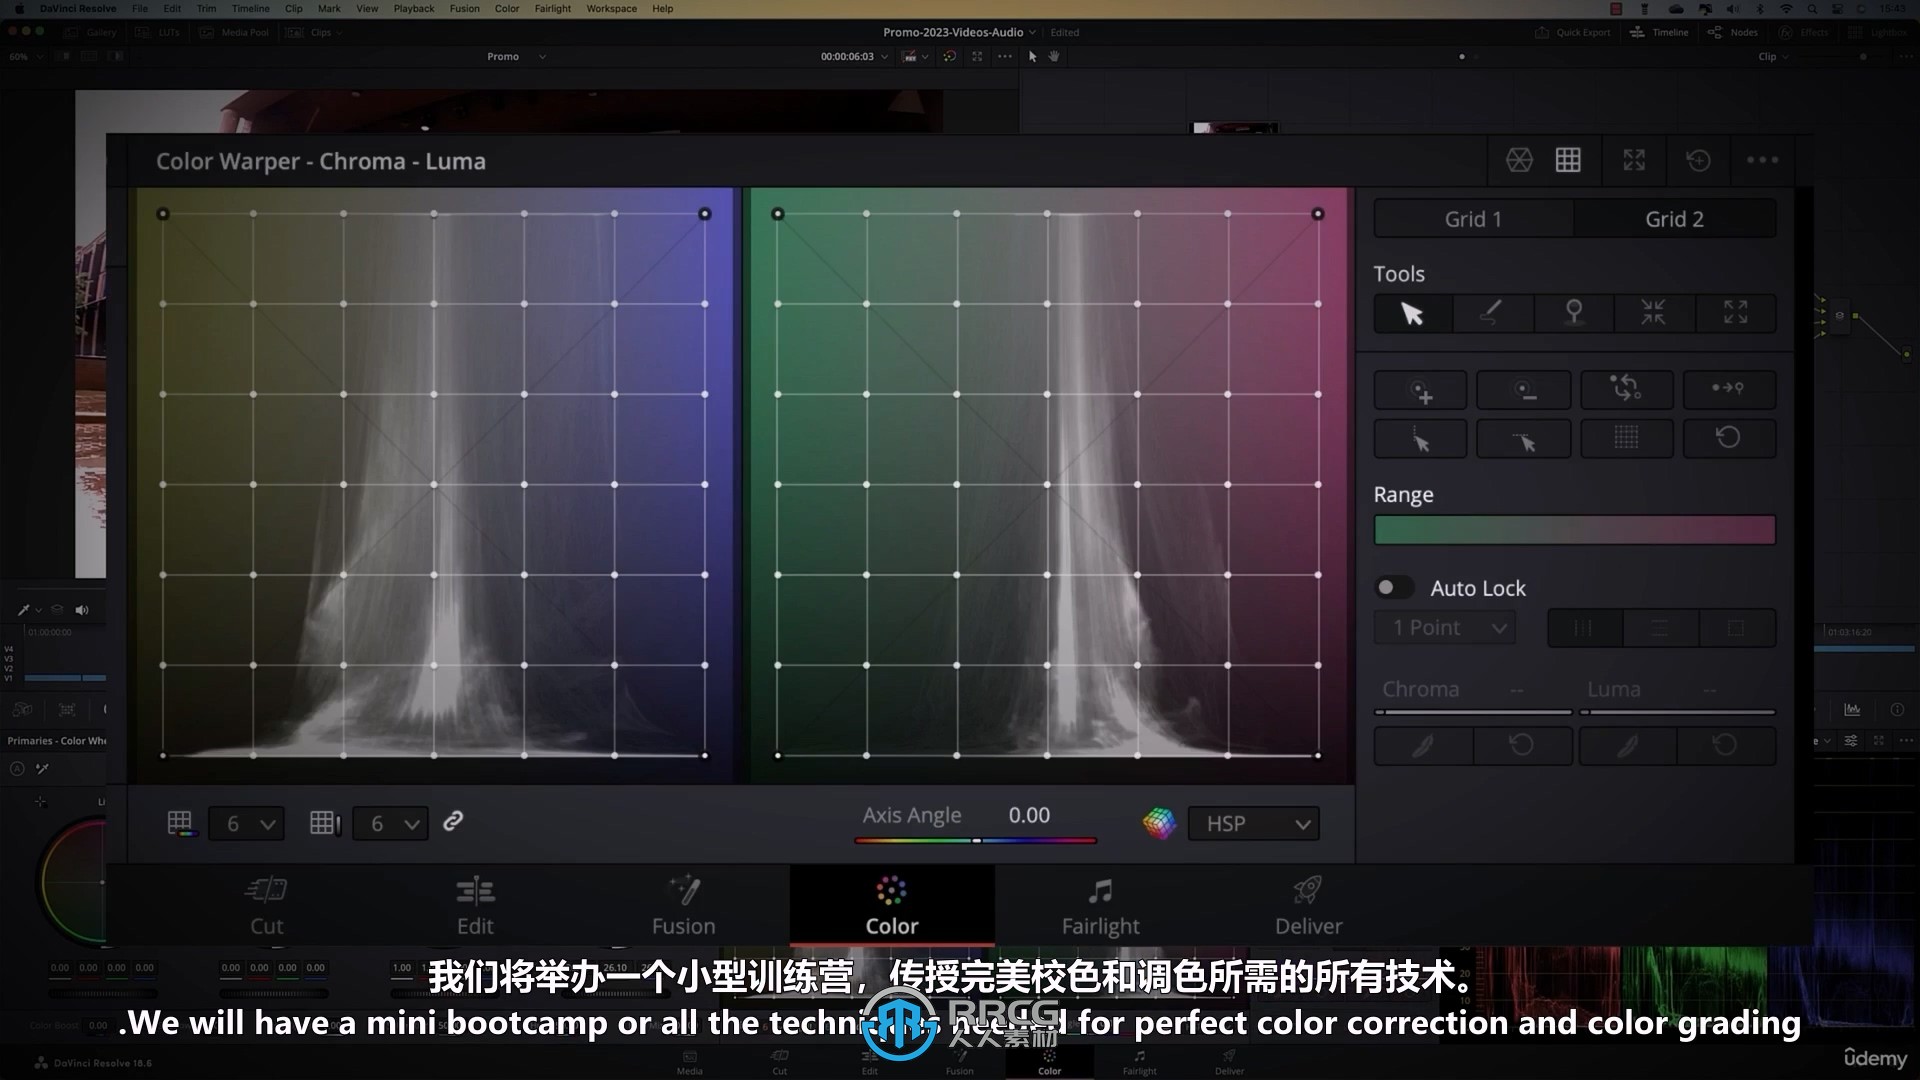The image size is (1920, 1080).
Task: Open the Fairlight page
Action: tap(1100, 906)
